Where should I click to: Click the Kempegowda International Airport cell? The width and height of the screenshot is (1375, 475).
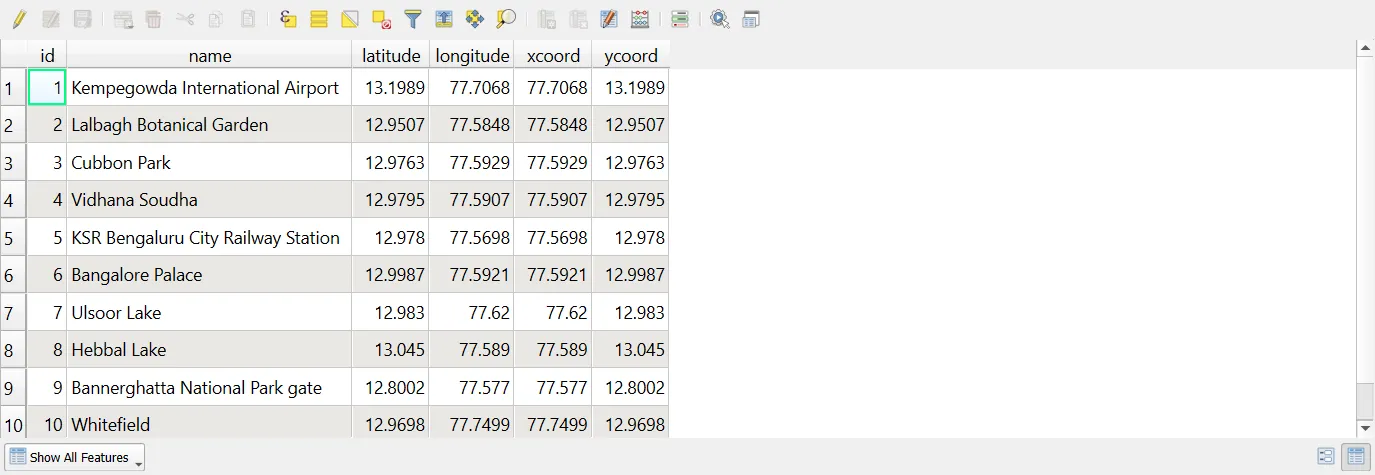(210, 88)
